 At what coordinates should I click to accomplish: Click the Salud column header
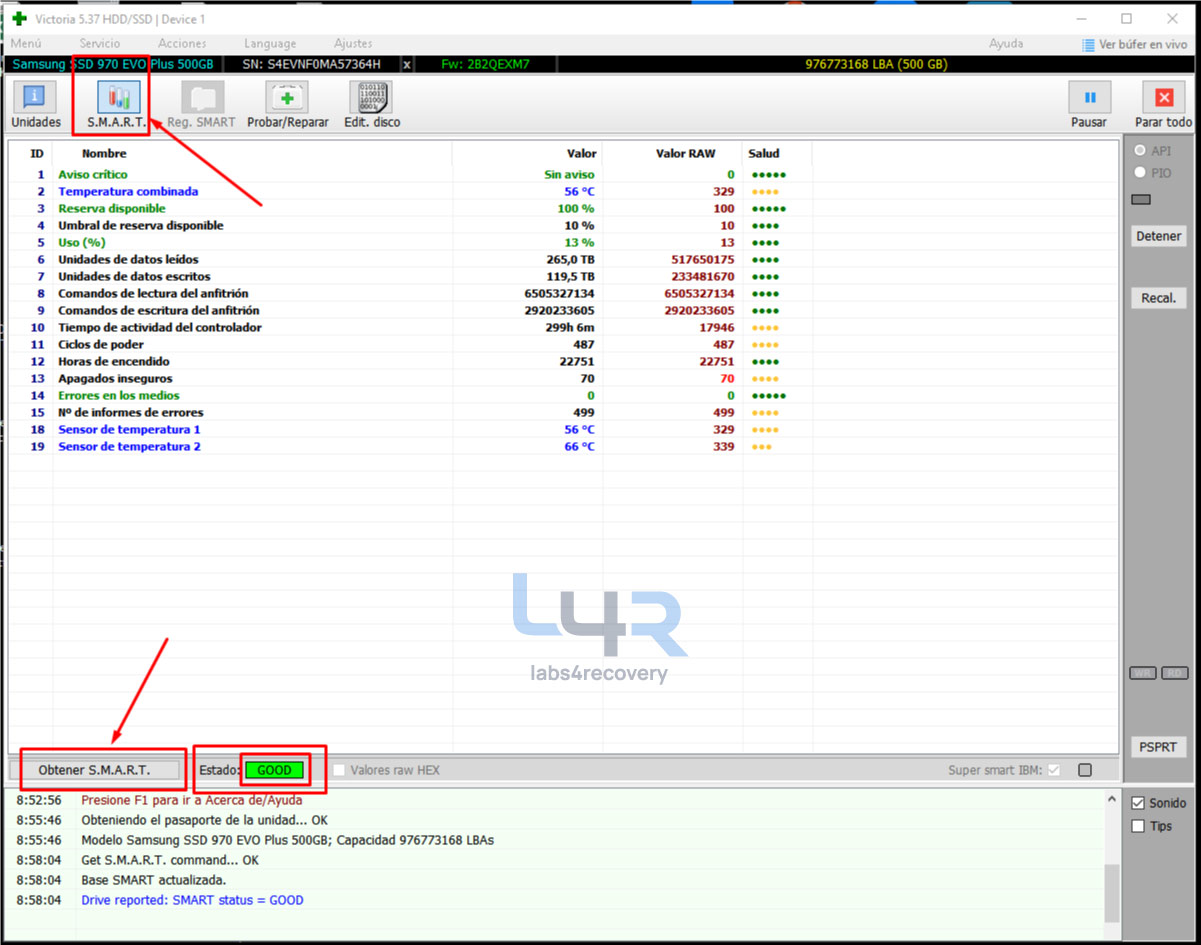763,154
